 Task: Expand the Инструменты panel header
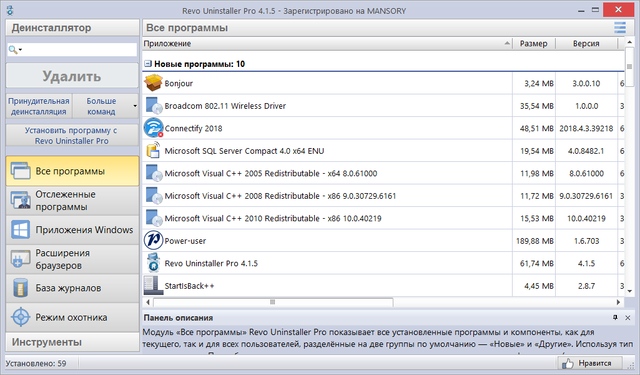72,342
